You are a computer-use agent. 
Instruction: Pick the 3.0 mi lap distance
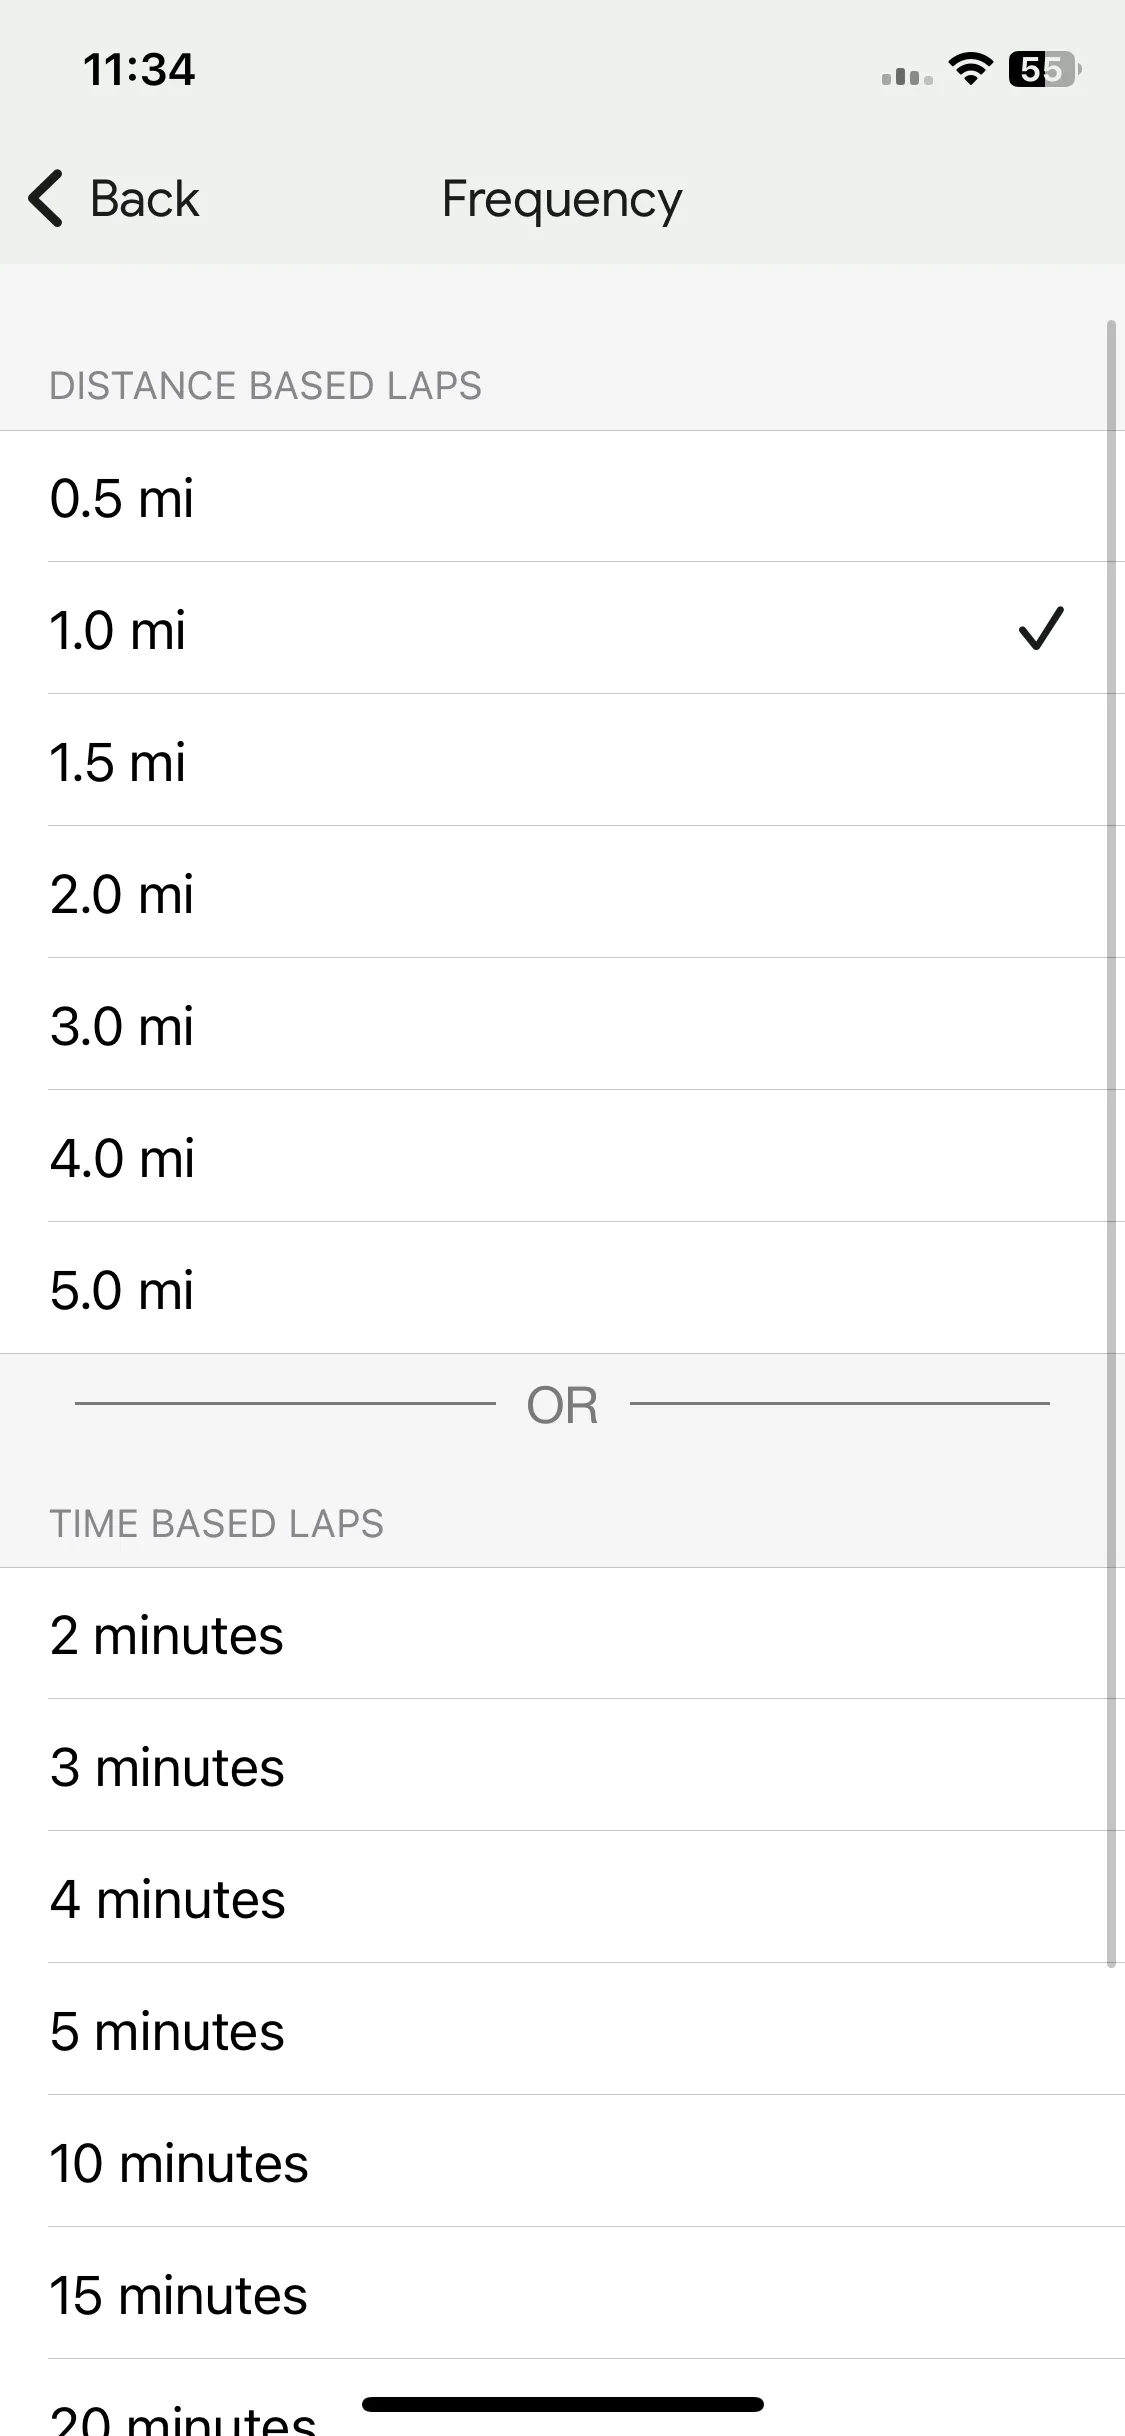coord(562,1025)
